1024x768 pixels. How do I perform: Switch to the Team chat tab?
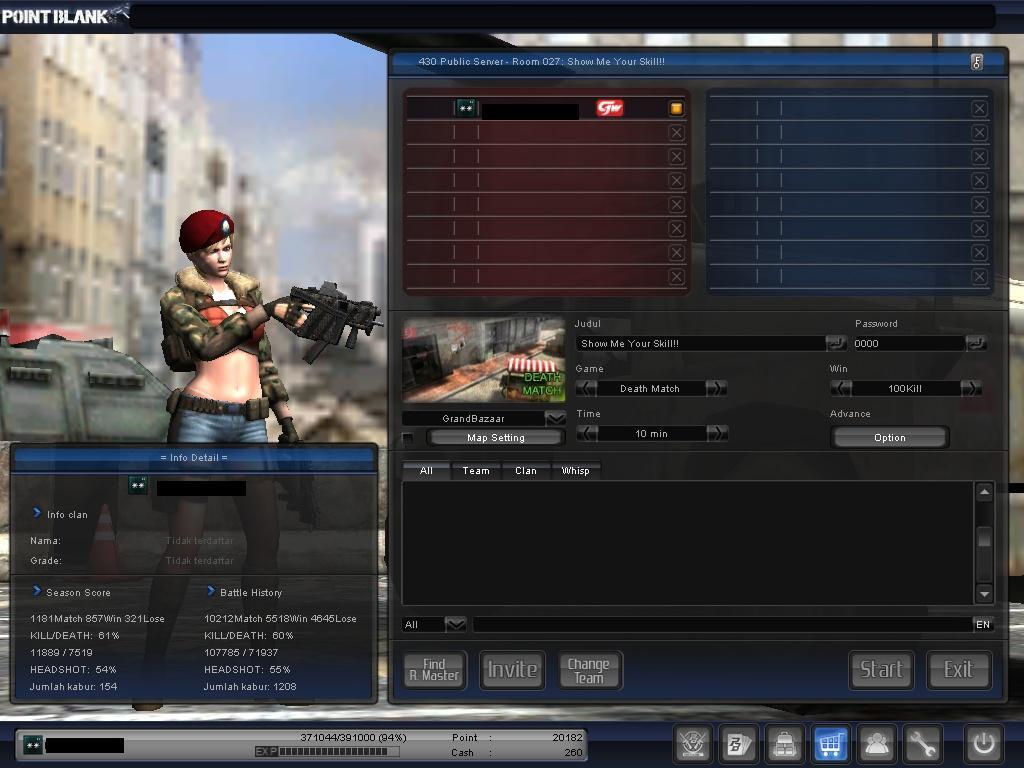point(476,470)
